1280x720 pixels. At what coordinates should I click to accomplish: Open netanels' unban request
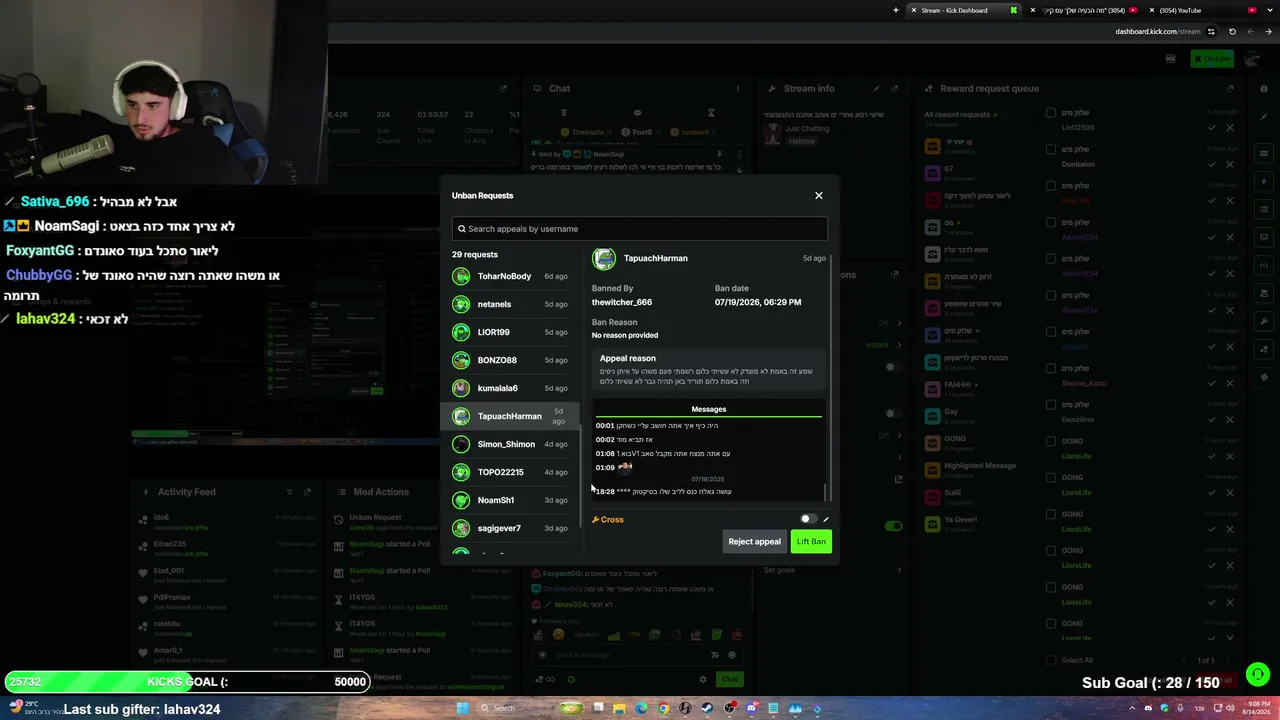tap(510, 304)
